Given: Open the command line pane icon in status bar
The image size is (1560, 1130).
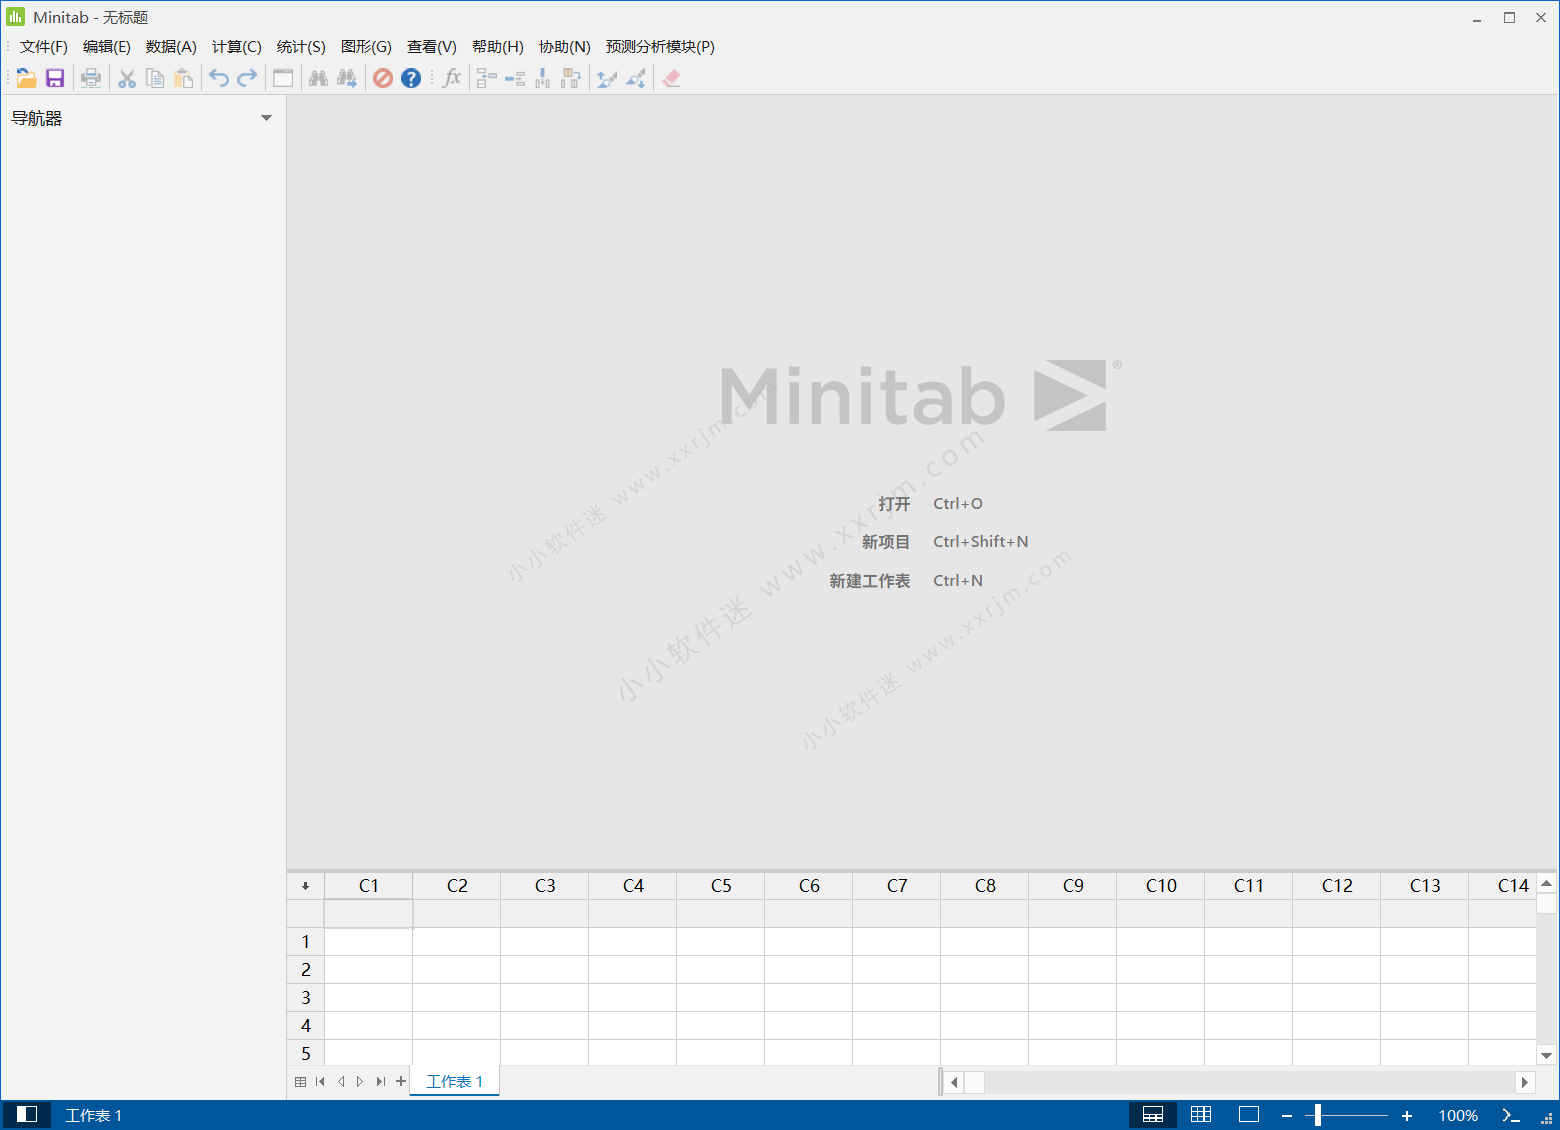Looking at the screenshot, I should click(1511, 1115).
